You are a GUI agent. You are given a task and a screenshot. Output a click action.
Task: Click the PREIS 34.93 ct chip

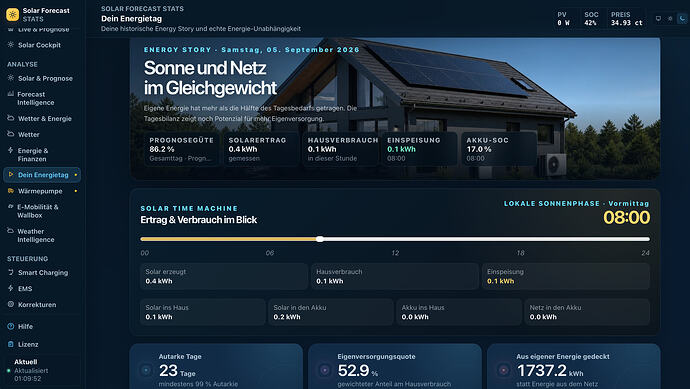[627, 18]
